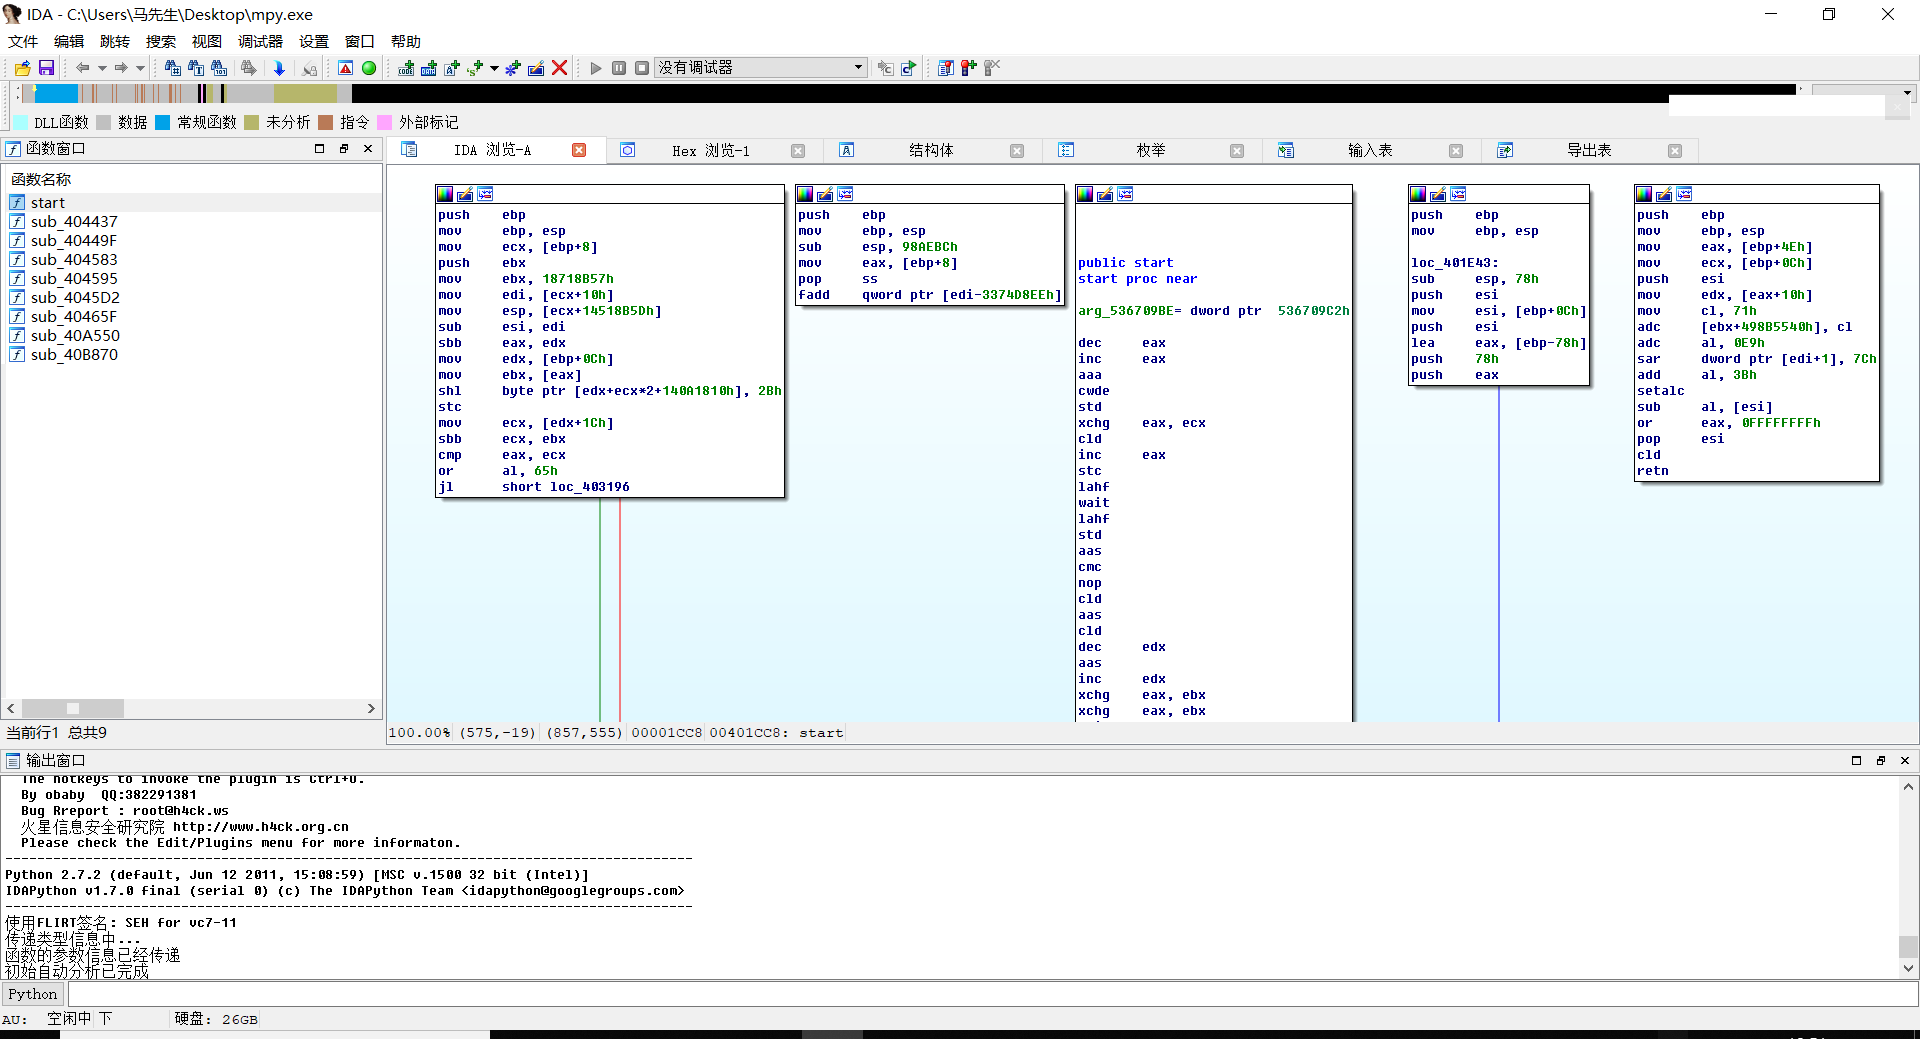Switch to the 导出表 tab
Viewport: 1920px width, 1039px height.
tap(1589, 150)
